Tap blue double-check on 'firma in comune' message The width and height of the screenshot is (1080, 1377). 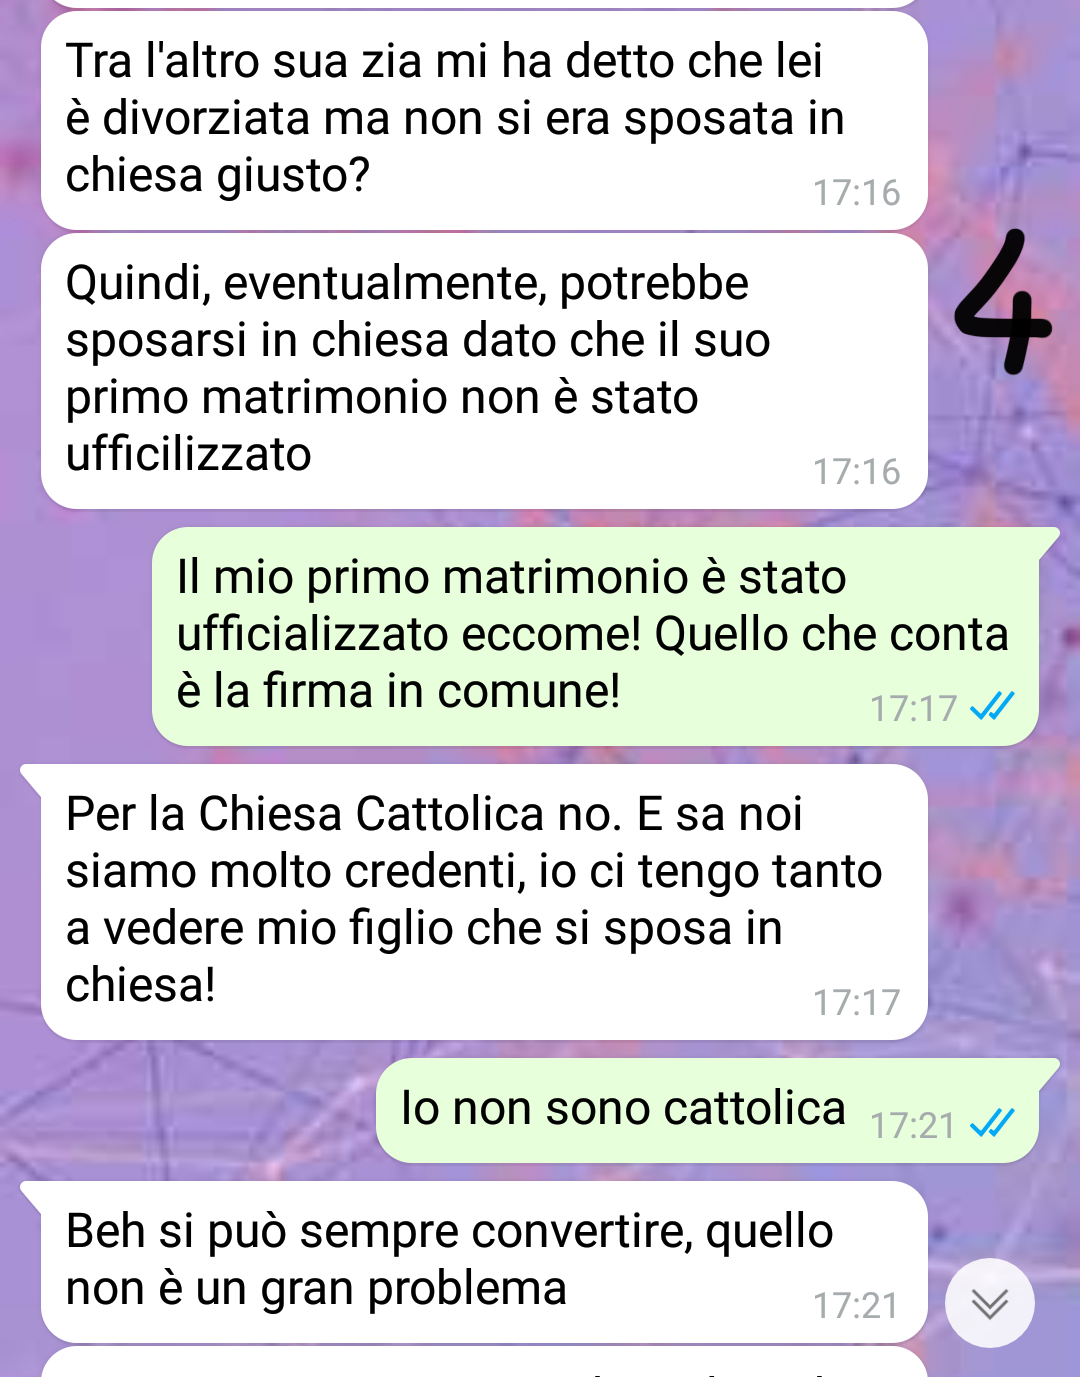tap(992, 707)
